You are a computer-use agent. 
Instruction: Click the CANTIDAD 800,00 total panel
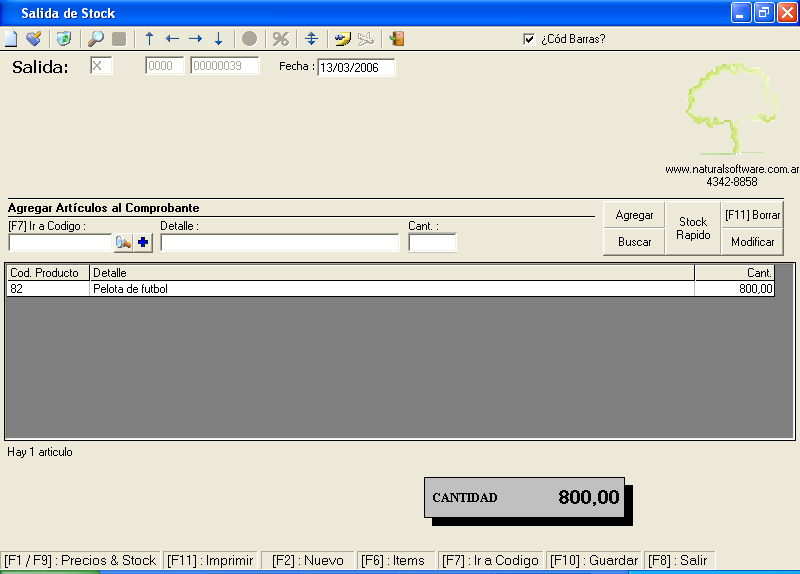(524, 497)
